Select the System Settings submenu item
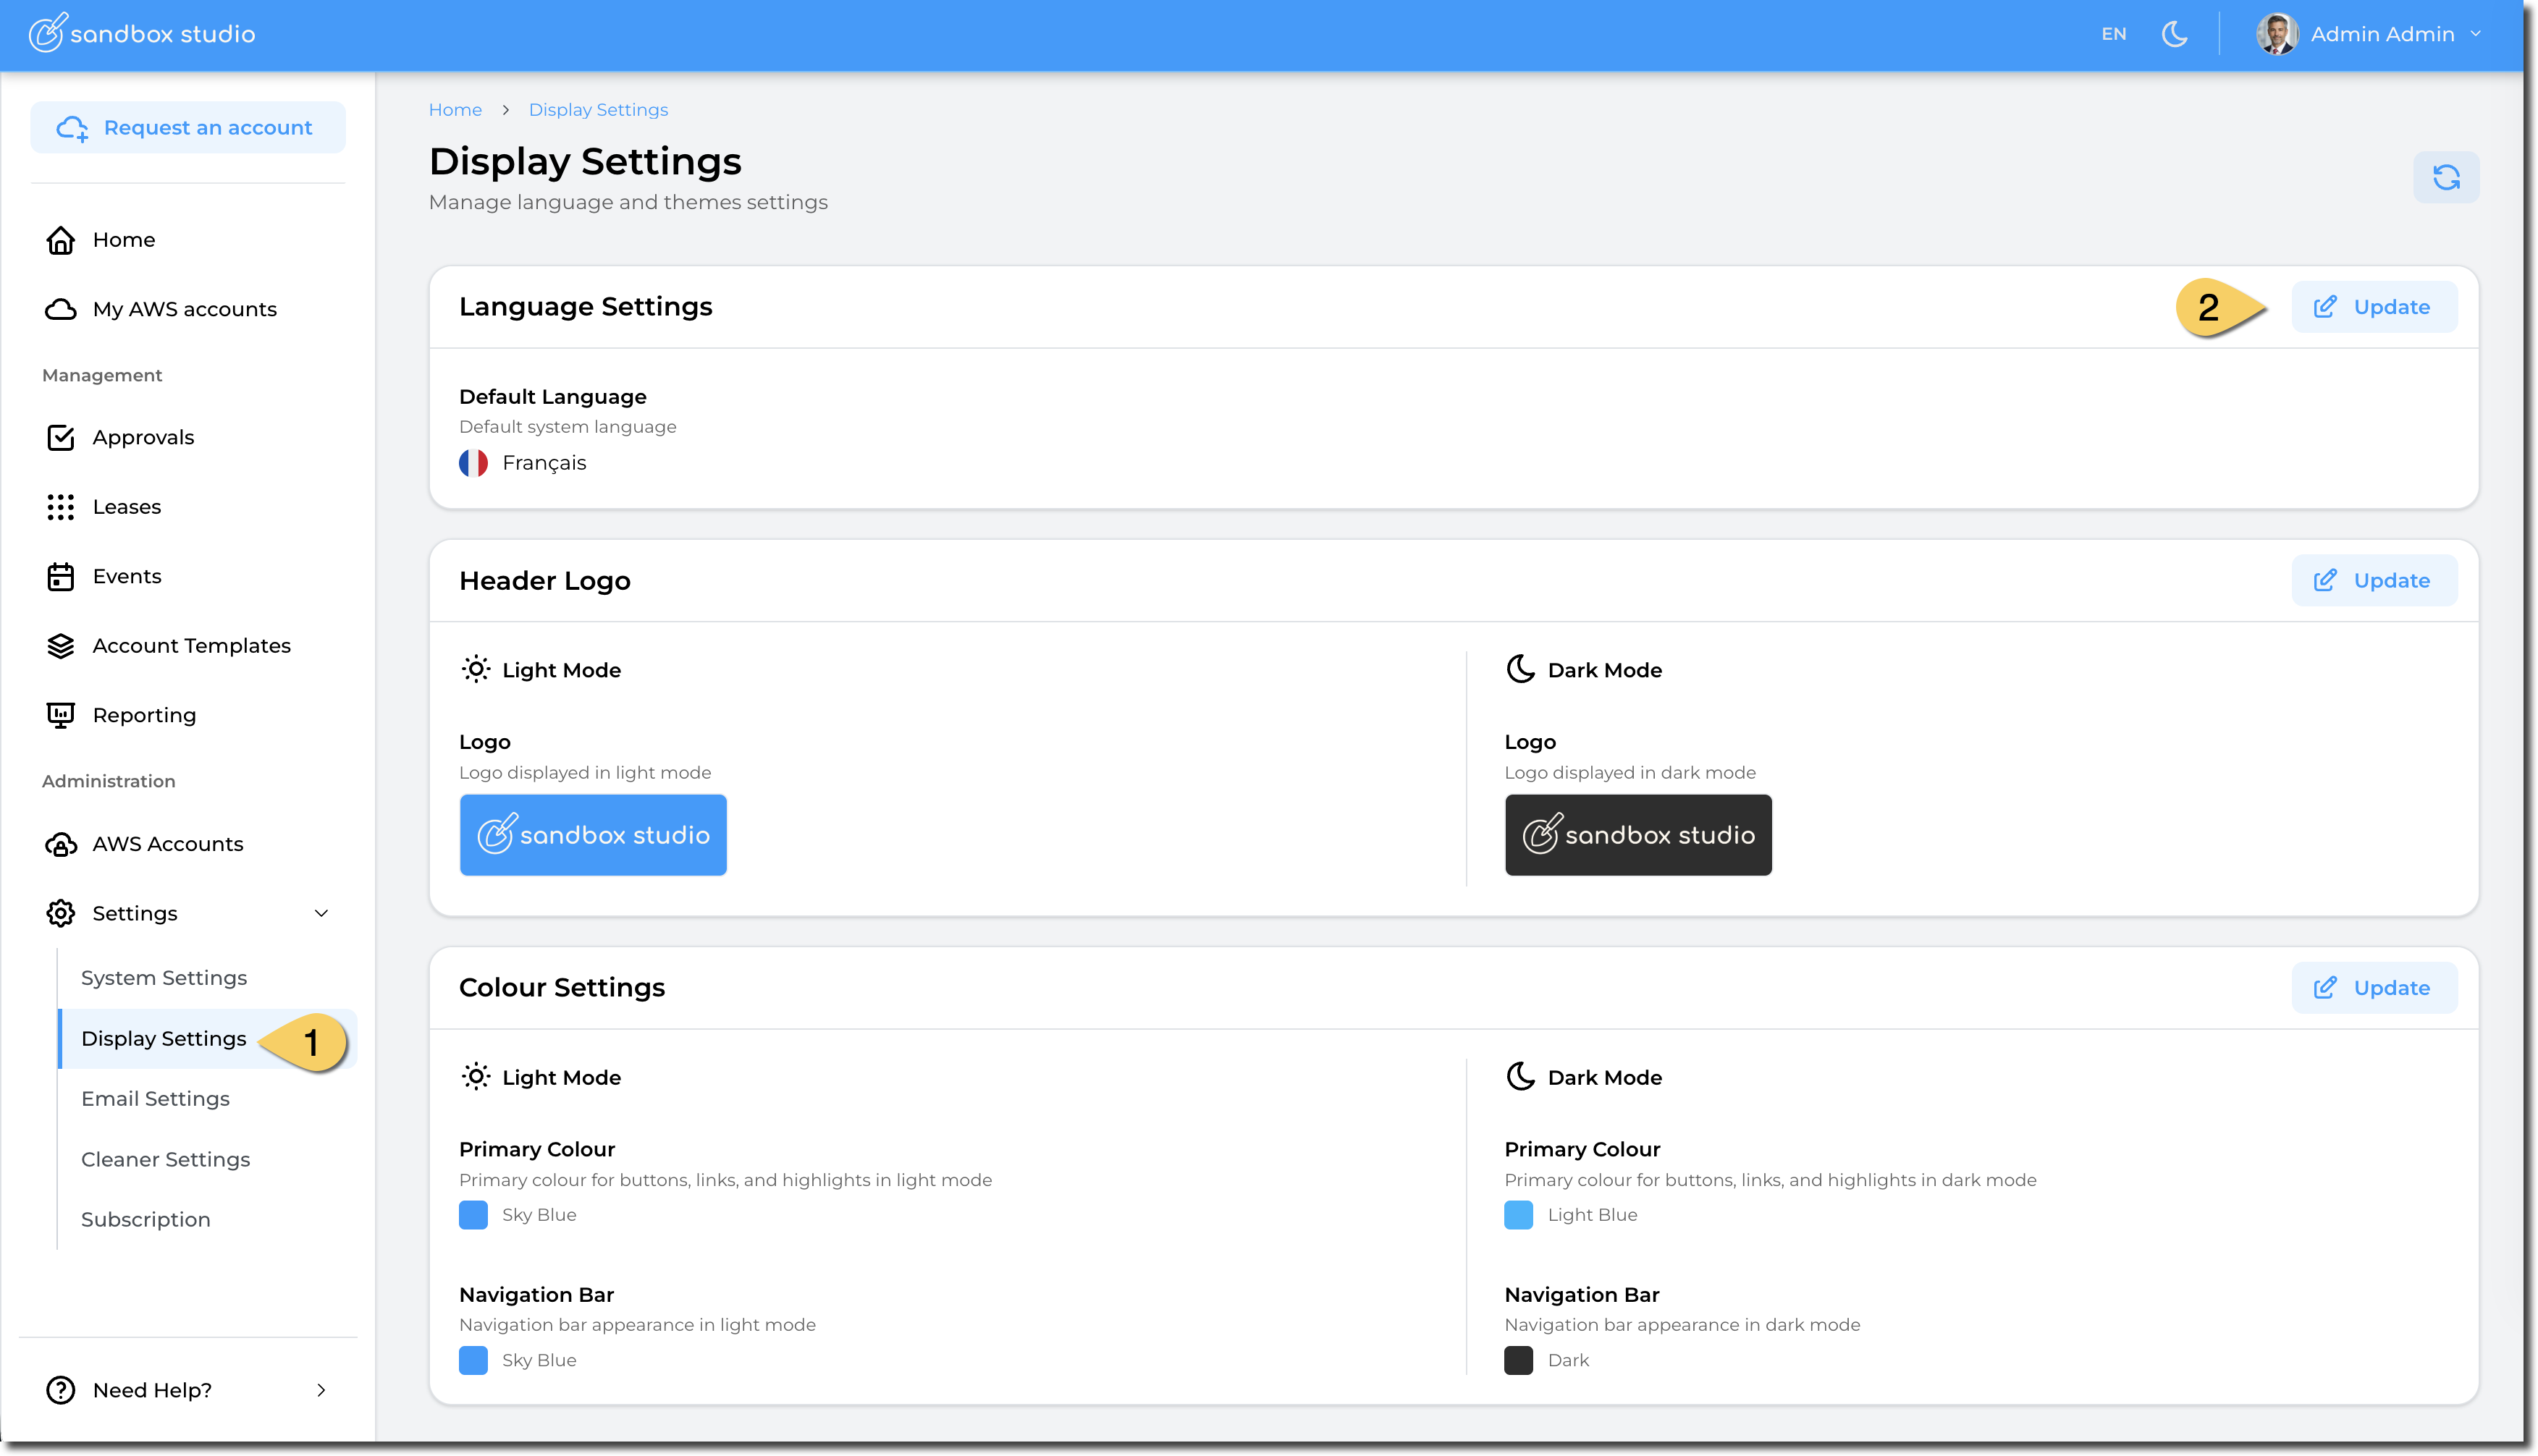This screenshot has height=1456, width=2538. (164, 978)
